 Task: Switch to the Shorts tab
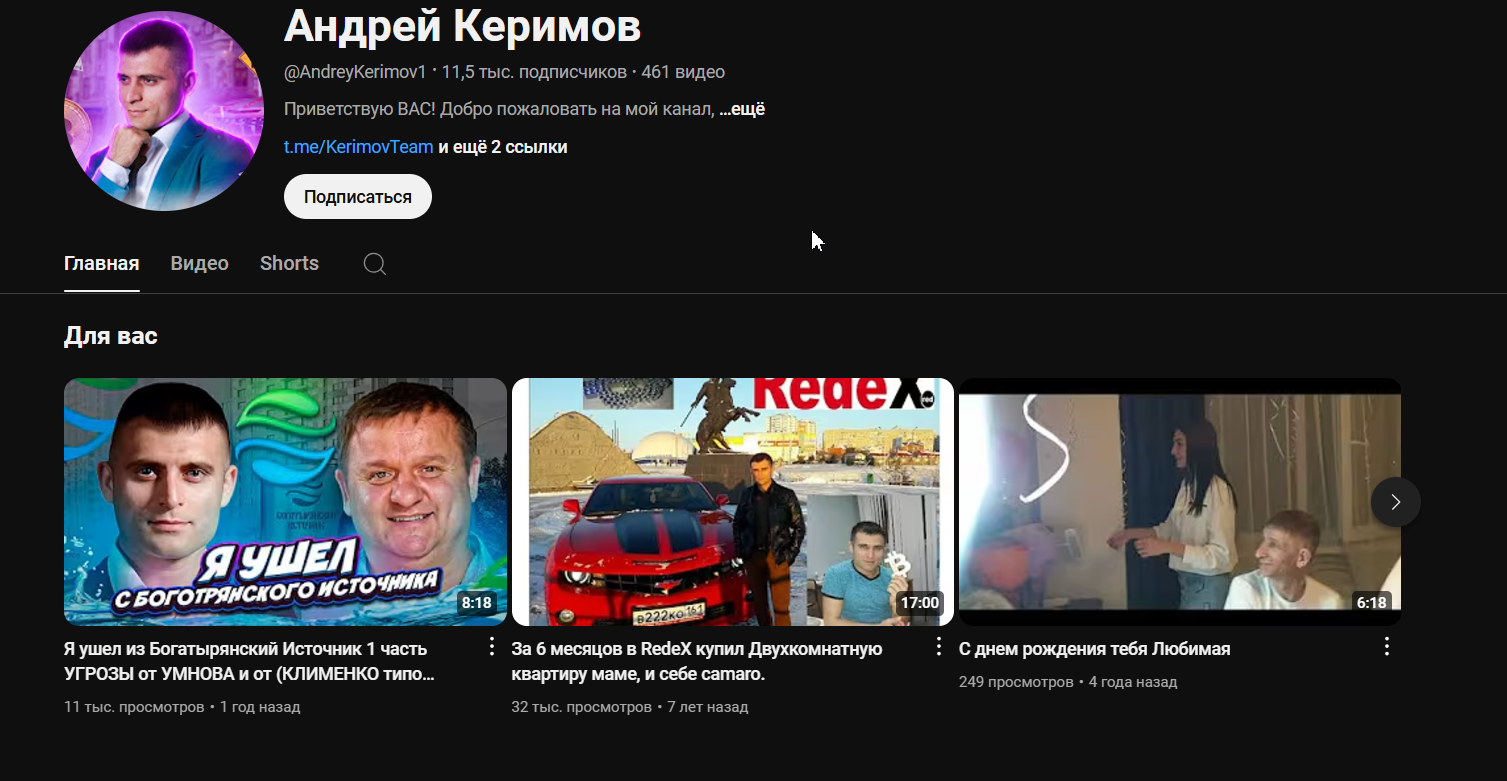point(289,263)
